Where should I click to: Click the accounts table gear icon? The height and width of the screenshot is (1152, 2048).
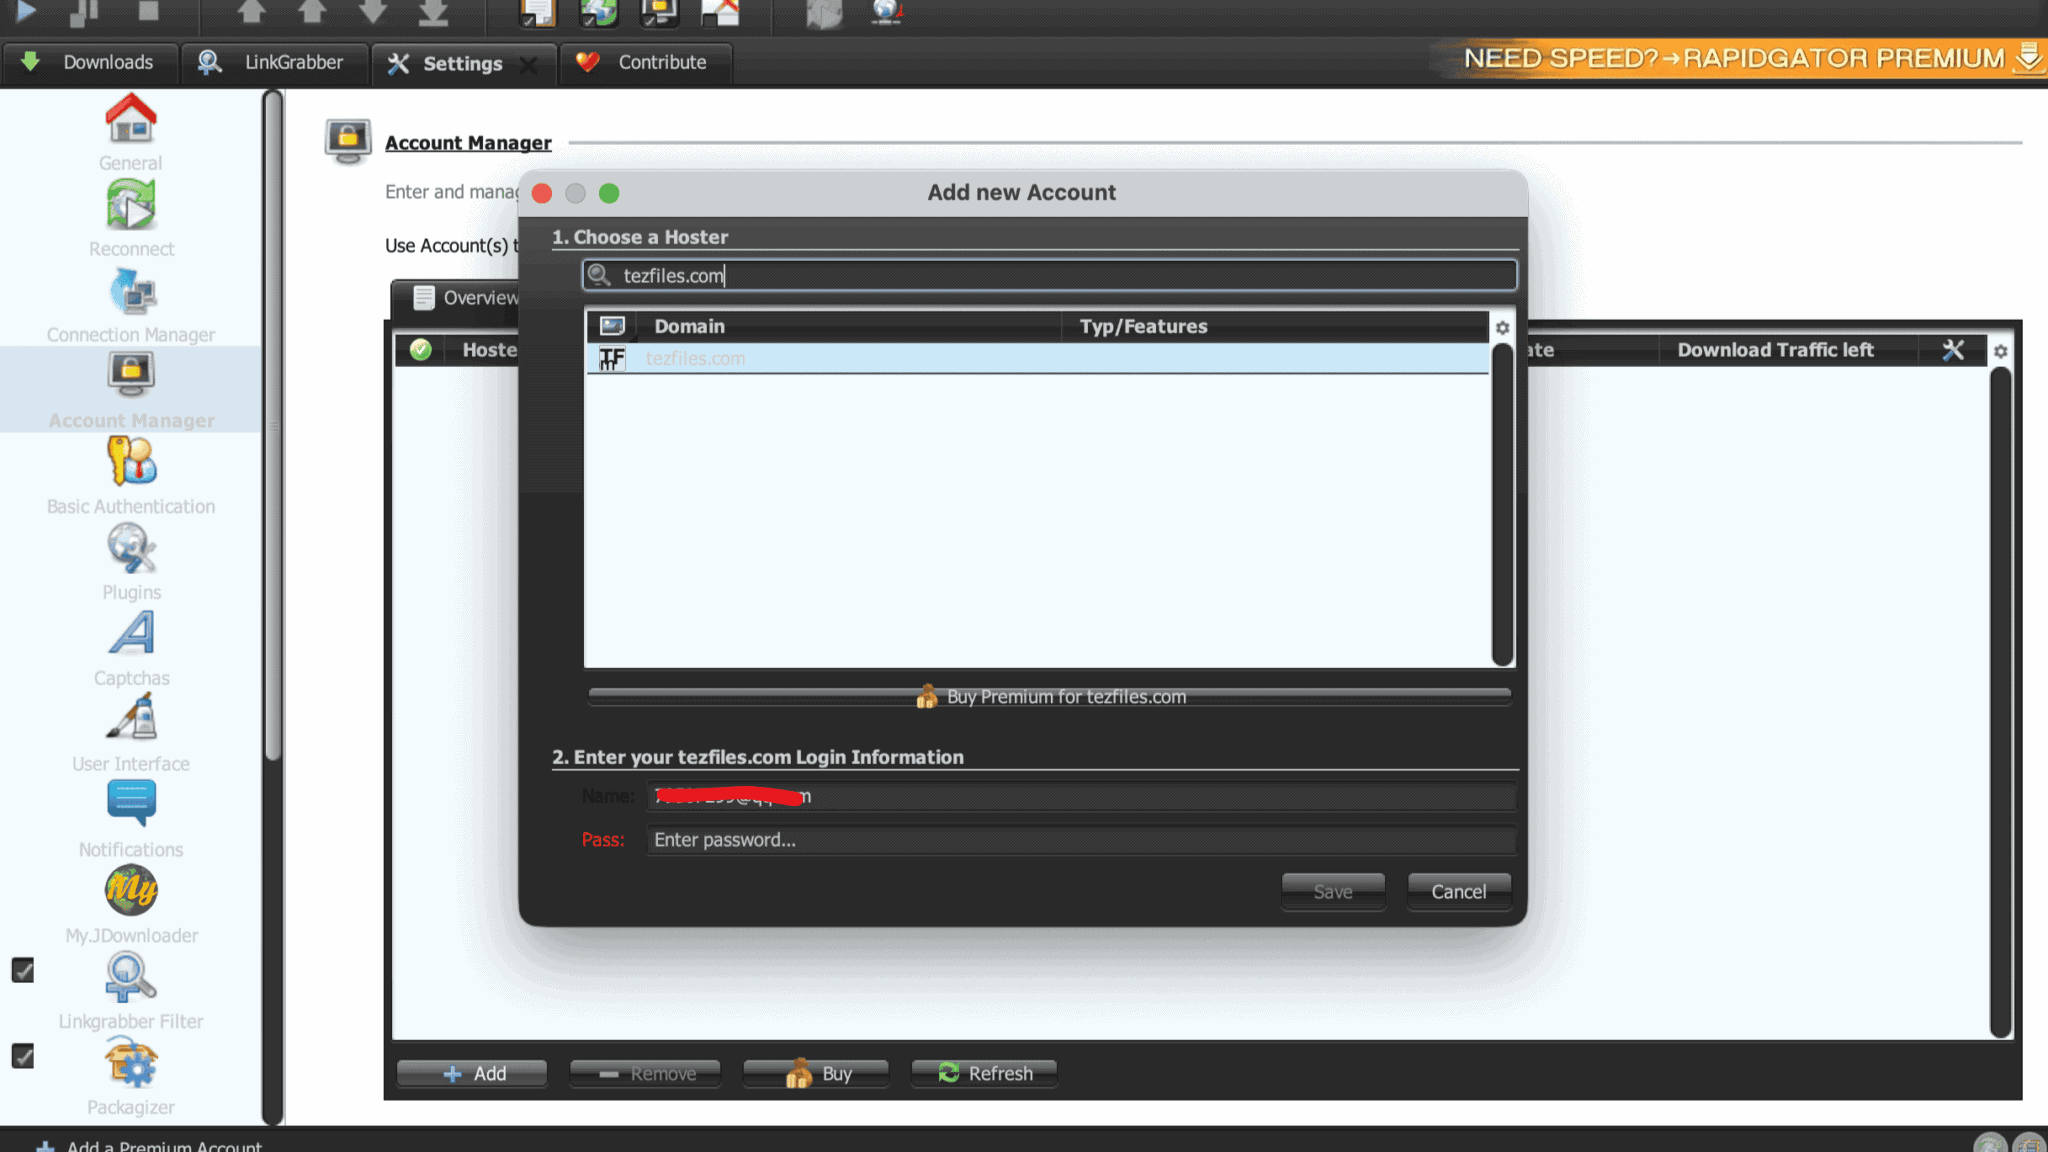click(2000, 351)
